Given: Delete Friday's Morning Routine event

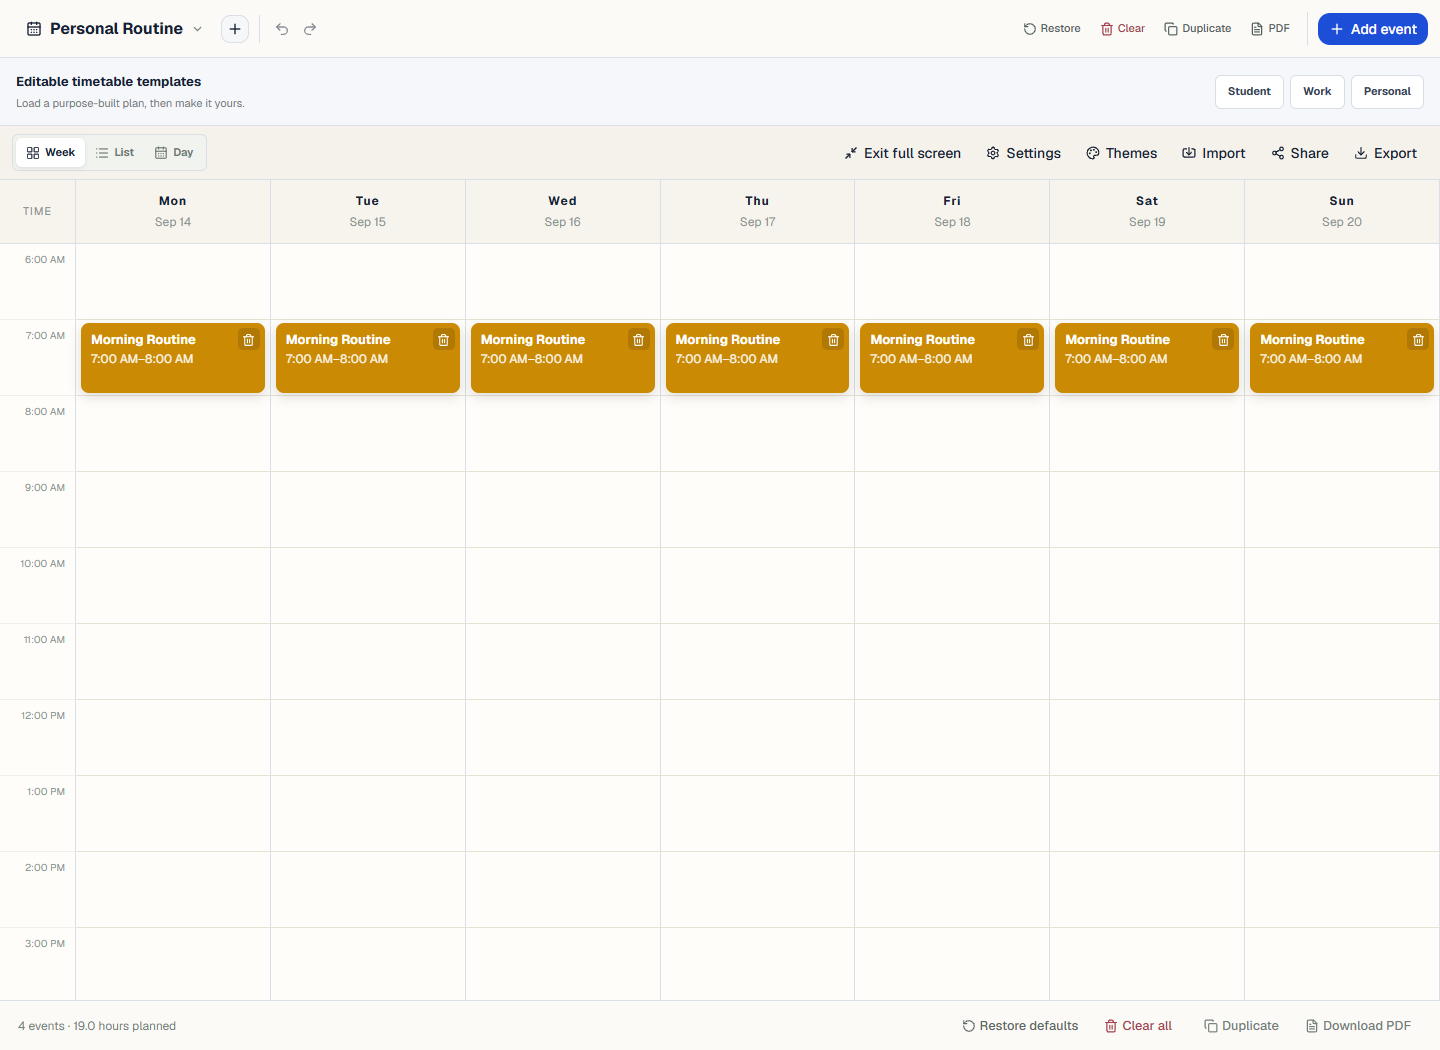Looking at the screenshot, I should pos(1028,340).
